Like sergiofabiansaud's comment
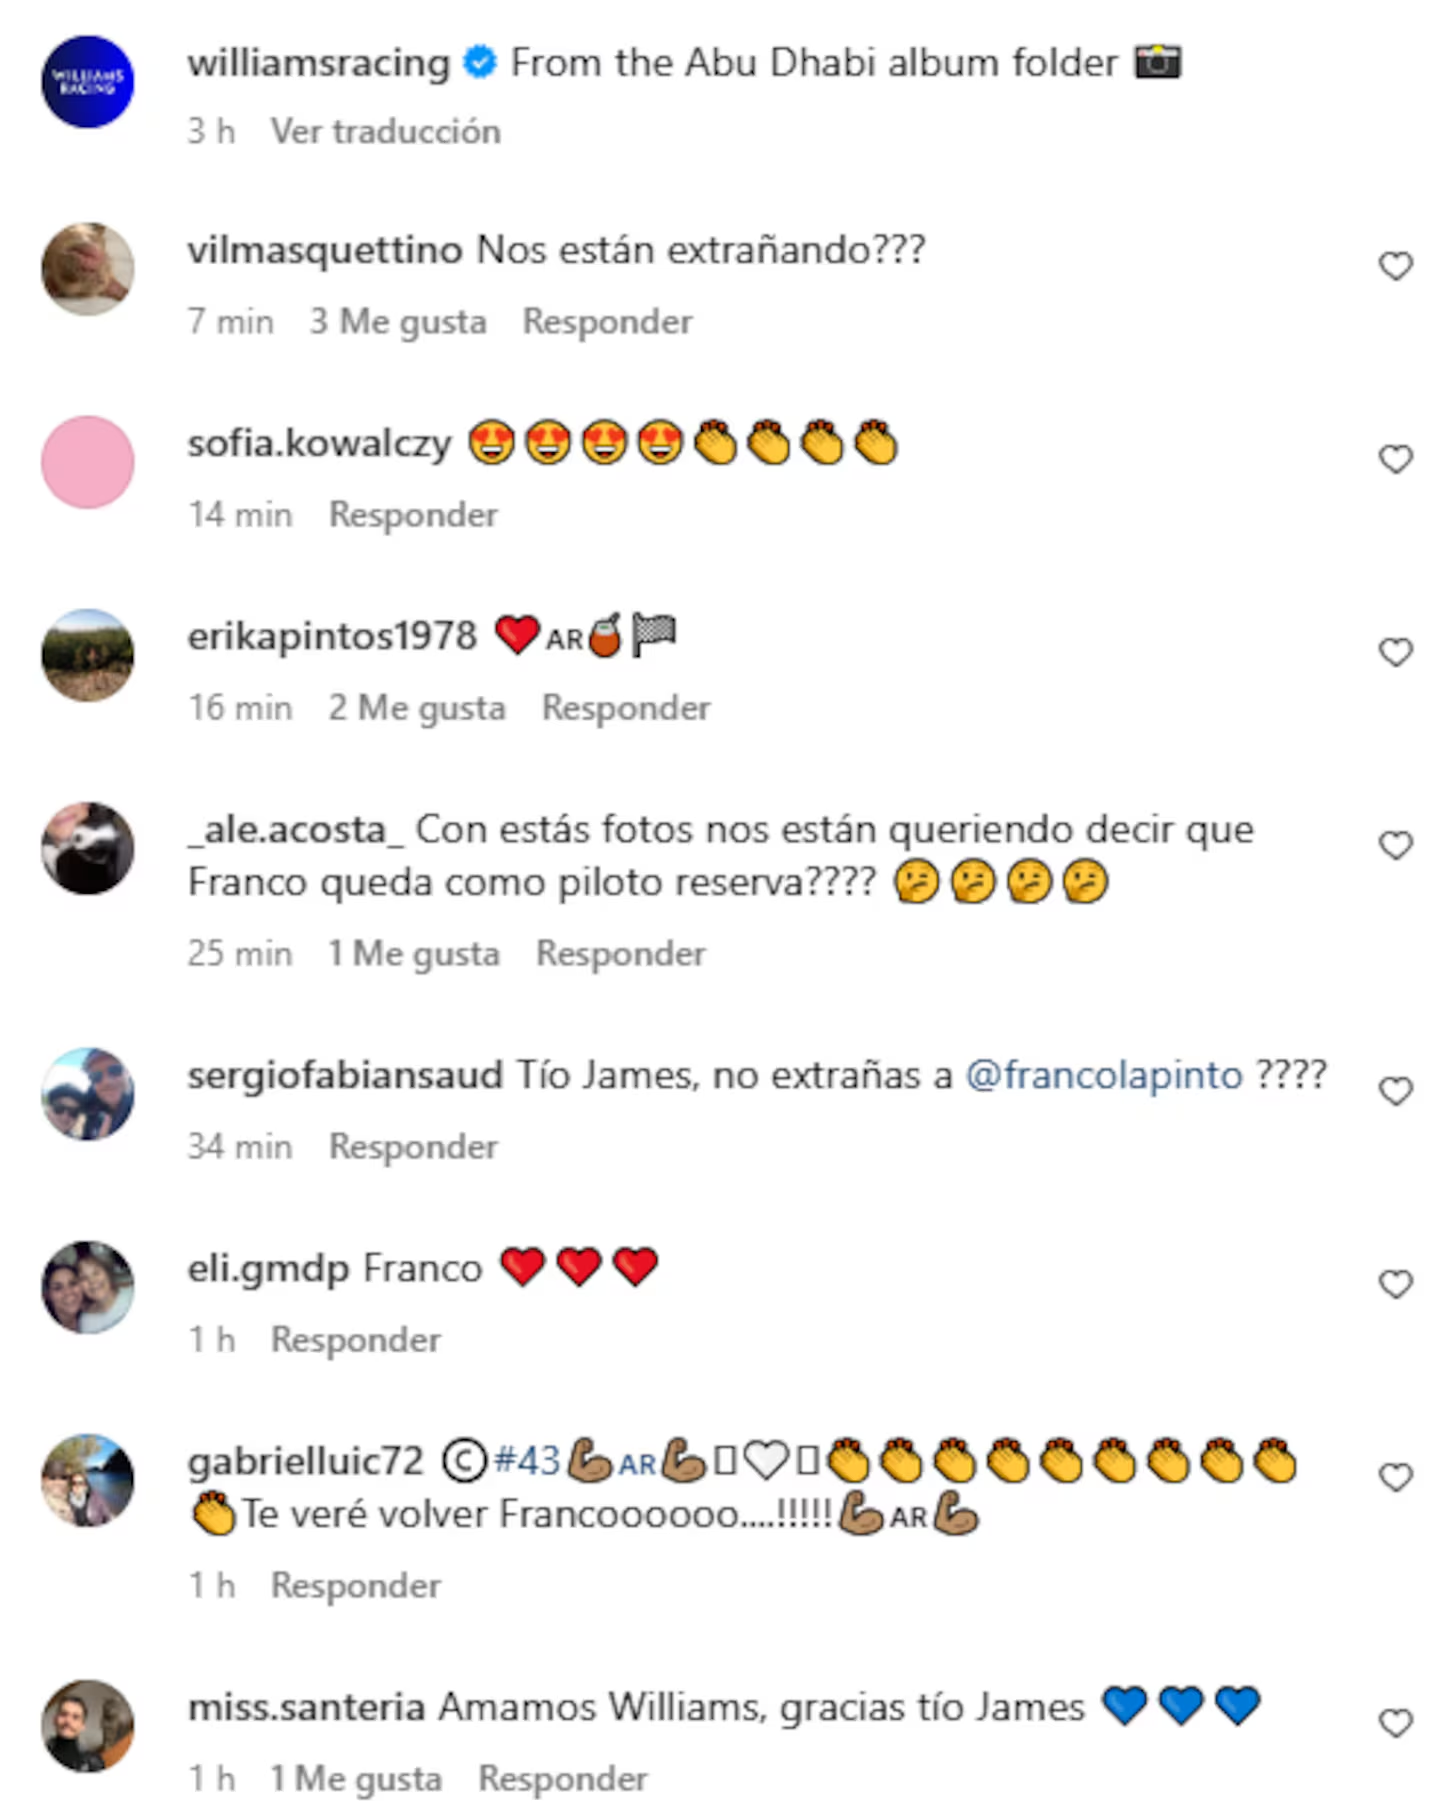This screenshot has height=1820, width=1440. pyautogui.click(x=1395, y=1091)
